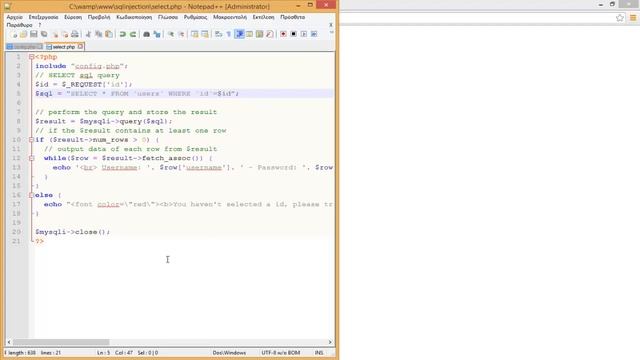640x360 pixels.
Task: Open the Γλώσσα menu
Action: [x=168, y=17]
